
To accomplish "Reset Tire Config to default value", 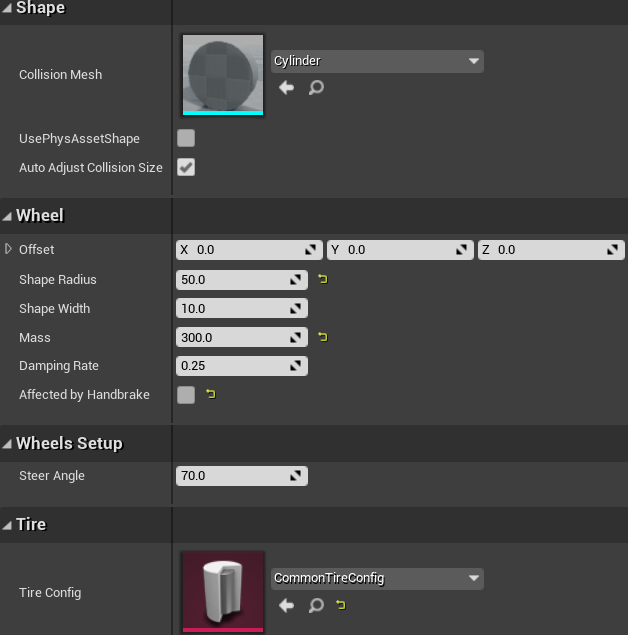I will click(x=341, y=605).
